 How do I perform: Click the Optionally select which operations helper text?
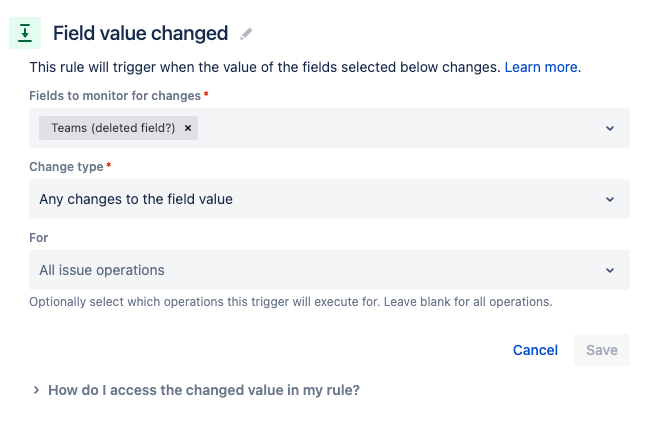point(290,301)
